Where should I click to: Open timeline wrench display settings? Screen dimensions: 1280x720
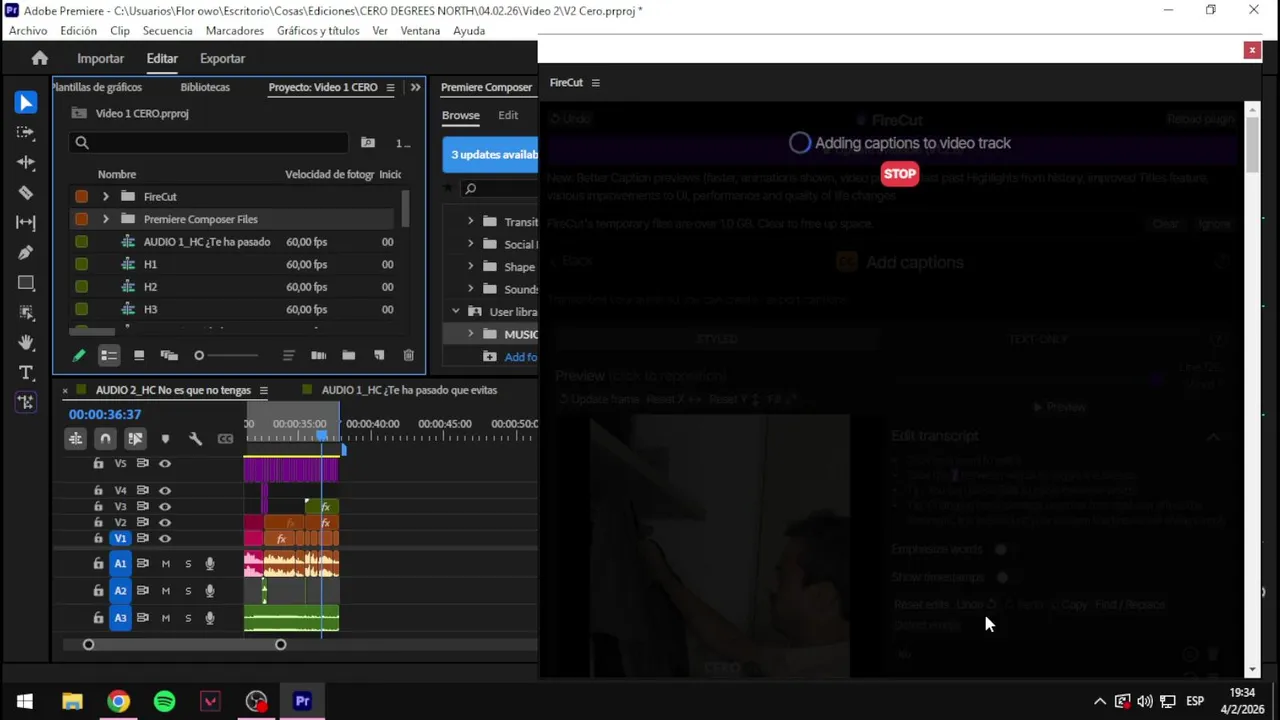(195, 438)
